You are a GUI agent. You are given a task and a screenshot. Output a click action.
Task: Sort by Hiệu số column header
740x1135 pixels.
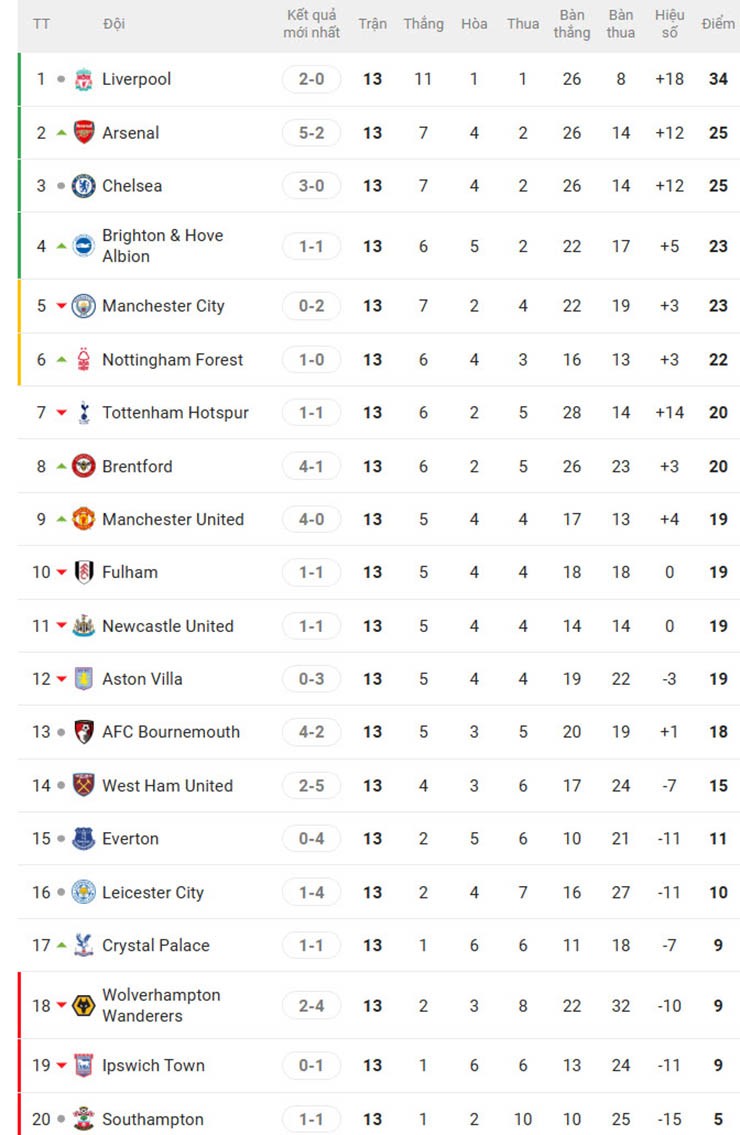(669, 23)
